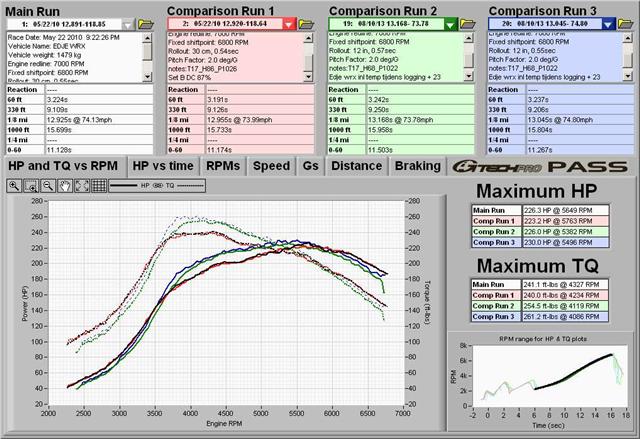This screenshot has height=439, width=640.
Task: Click Vehicle Name: EDJE WRX line in Main Run info
Action: pos(47,46)
